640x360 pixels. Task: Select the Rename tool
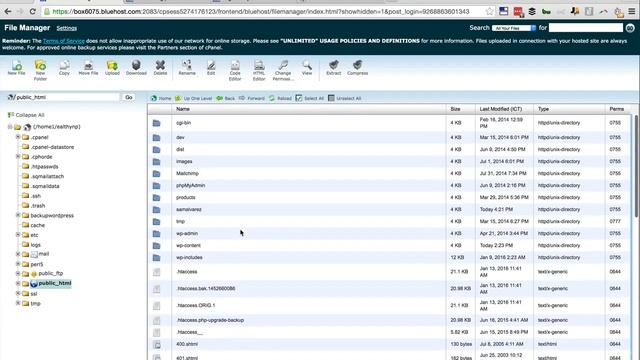(187, 68)
